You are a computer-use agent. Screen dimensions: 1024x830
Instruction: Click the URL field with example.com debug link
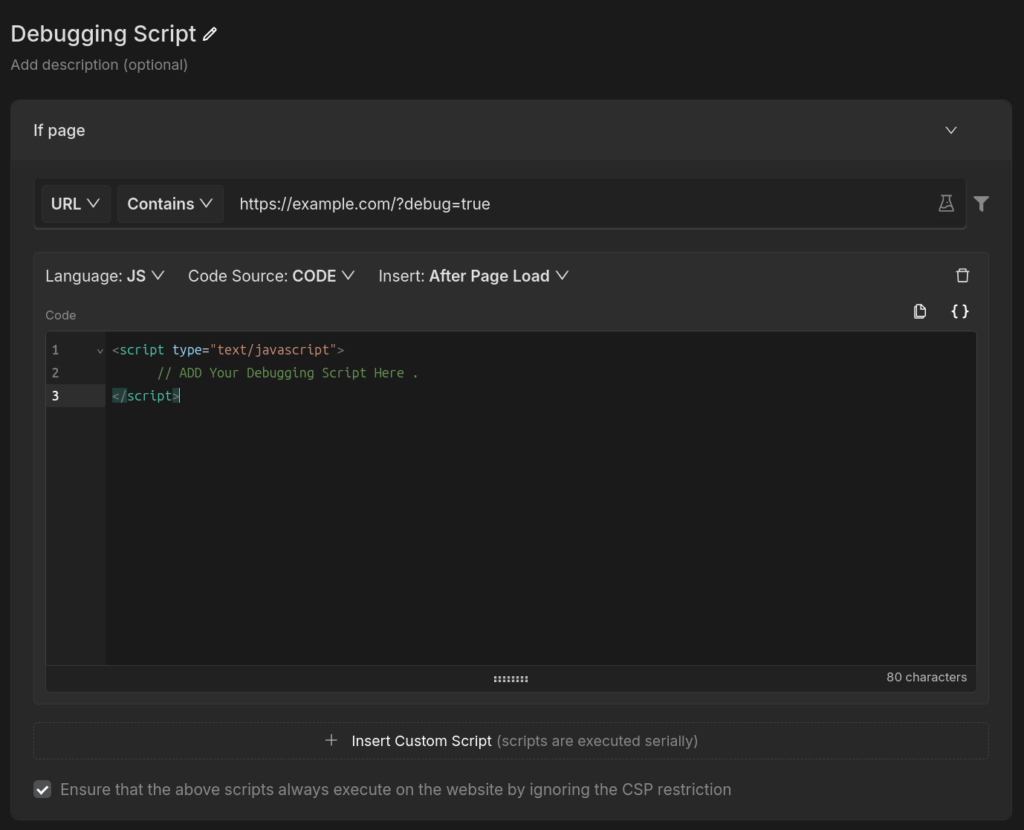coord(581,204)
